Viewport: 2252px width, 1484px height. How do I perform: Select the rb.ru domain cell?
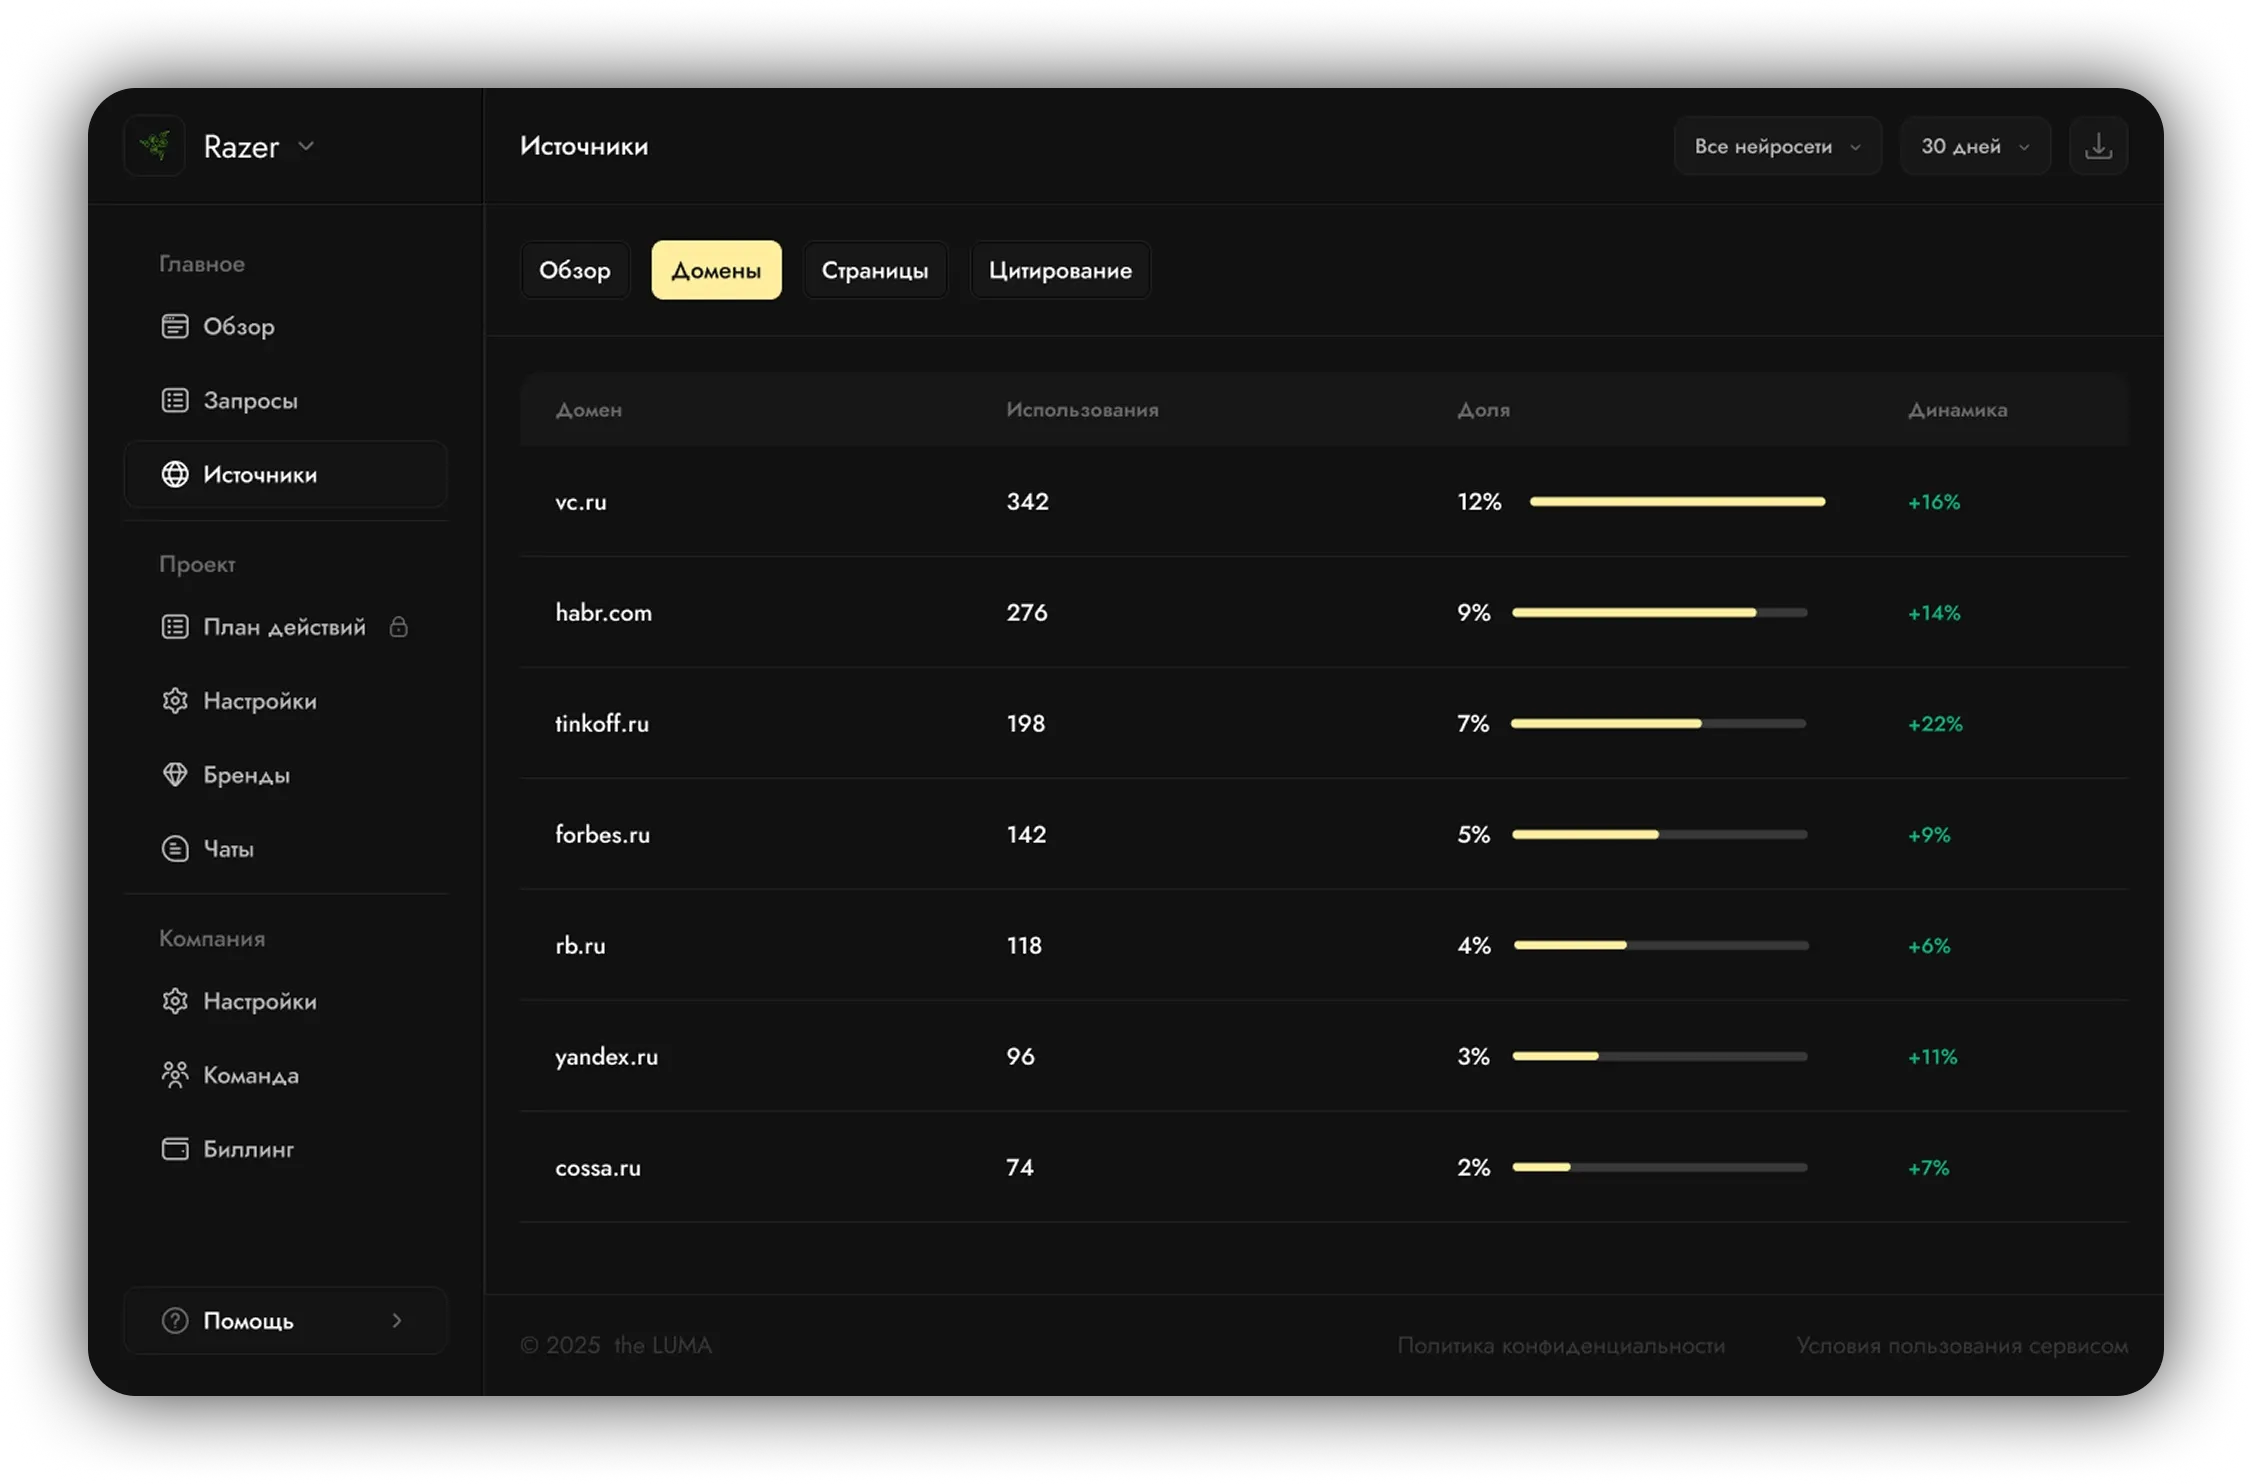pos(580,946)
